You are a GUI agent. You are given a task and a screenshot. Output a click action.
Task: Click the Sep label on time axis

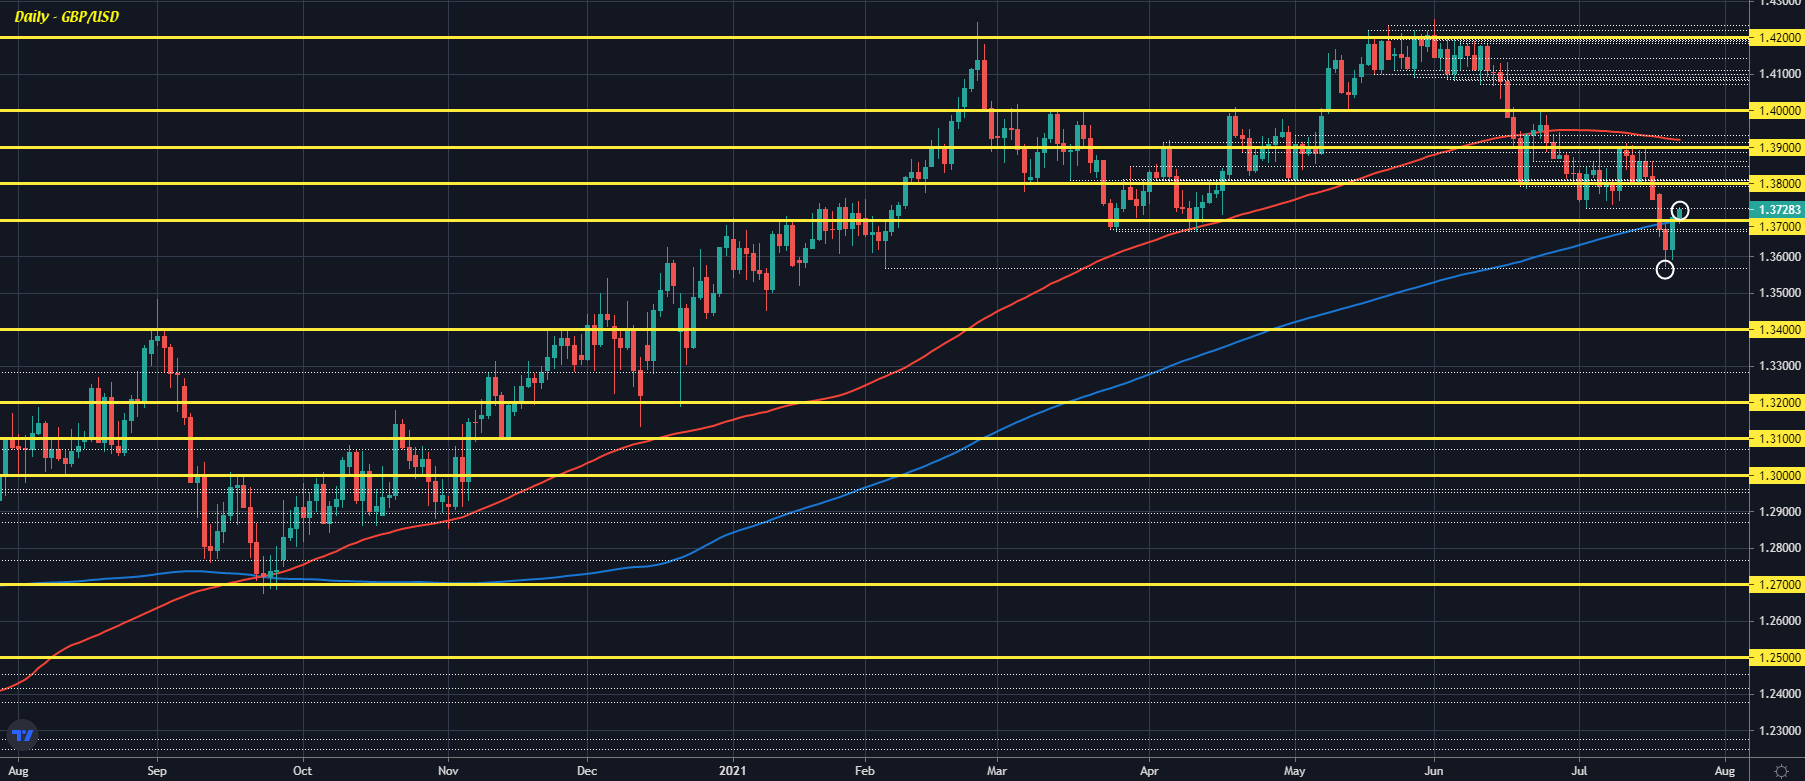click(x=156, y=771)
